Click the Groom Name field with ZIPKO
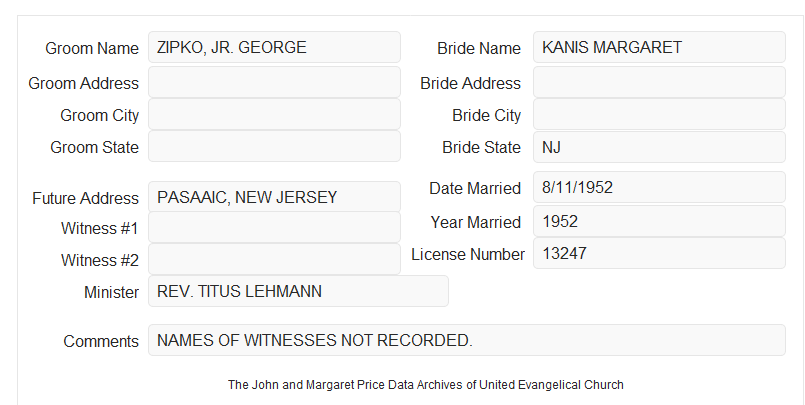Screen dimensions: 805x405 click(274, 47)
